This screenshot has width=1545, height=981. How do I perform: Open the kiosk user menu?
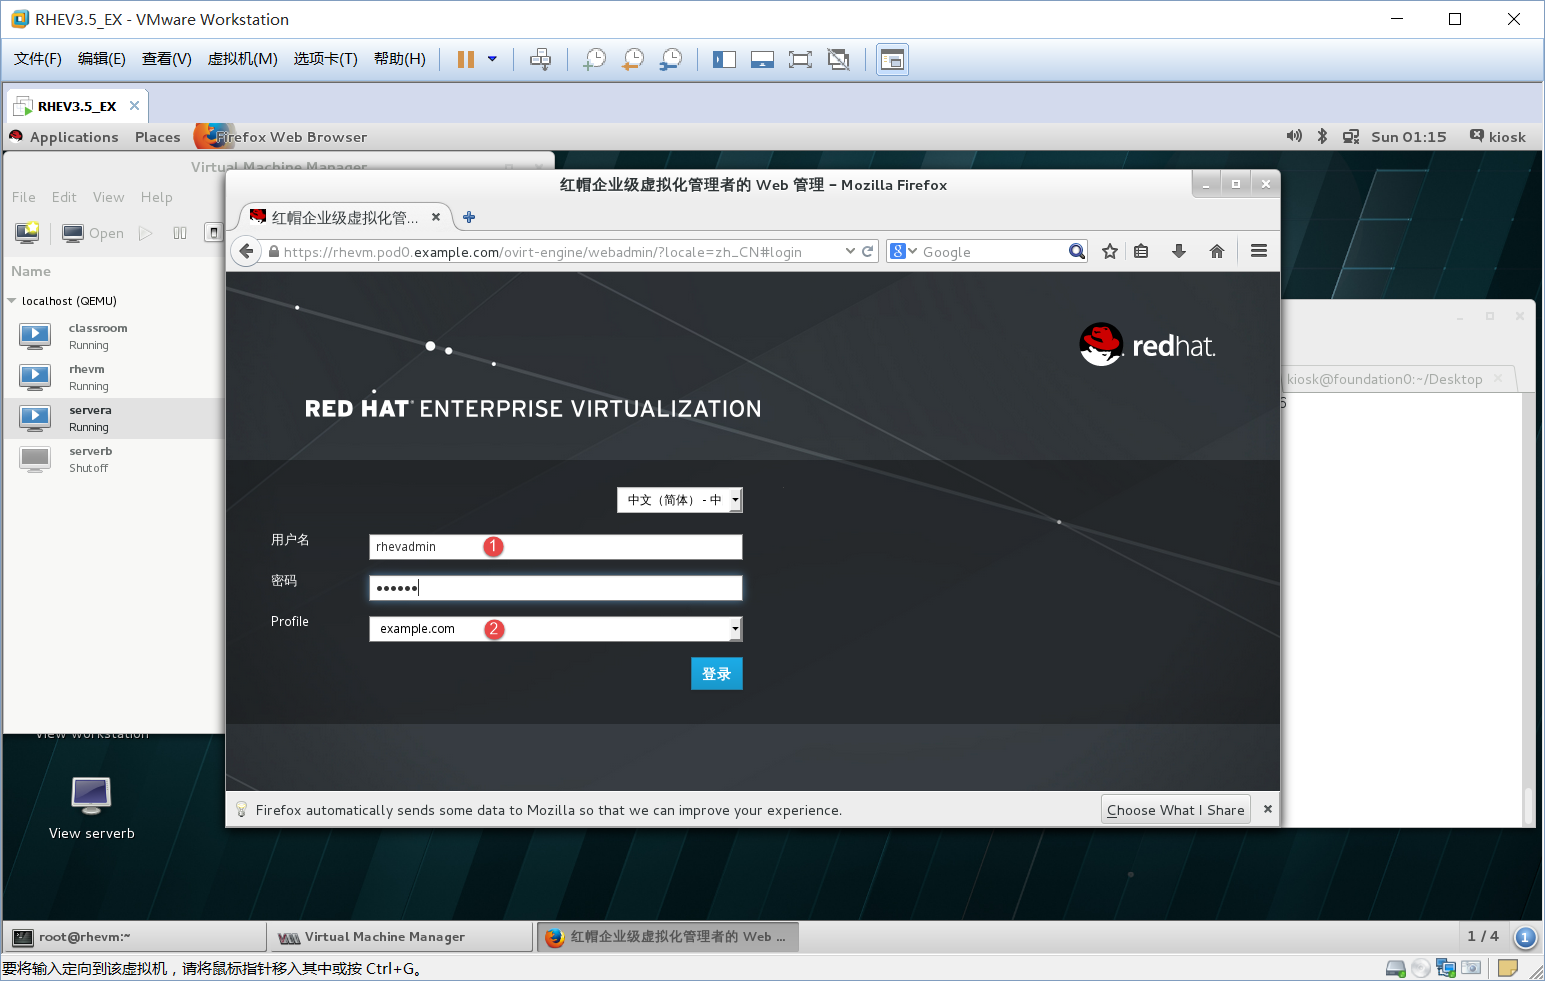point(1498,137)
